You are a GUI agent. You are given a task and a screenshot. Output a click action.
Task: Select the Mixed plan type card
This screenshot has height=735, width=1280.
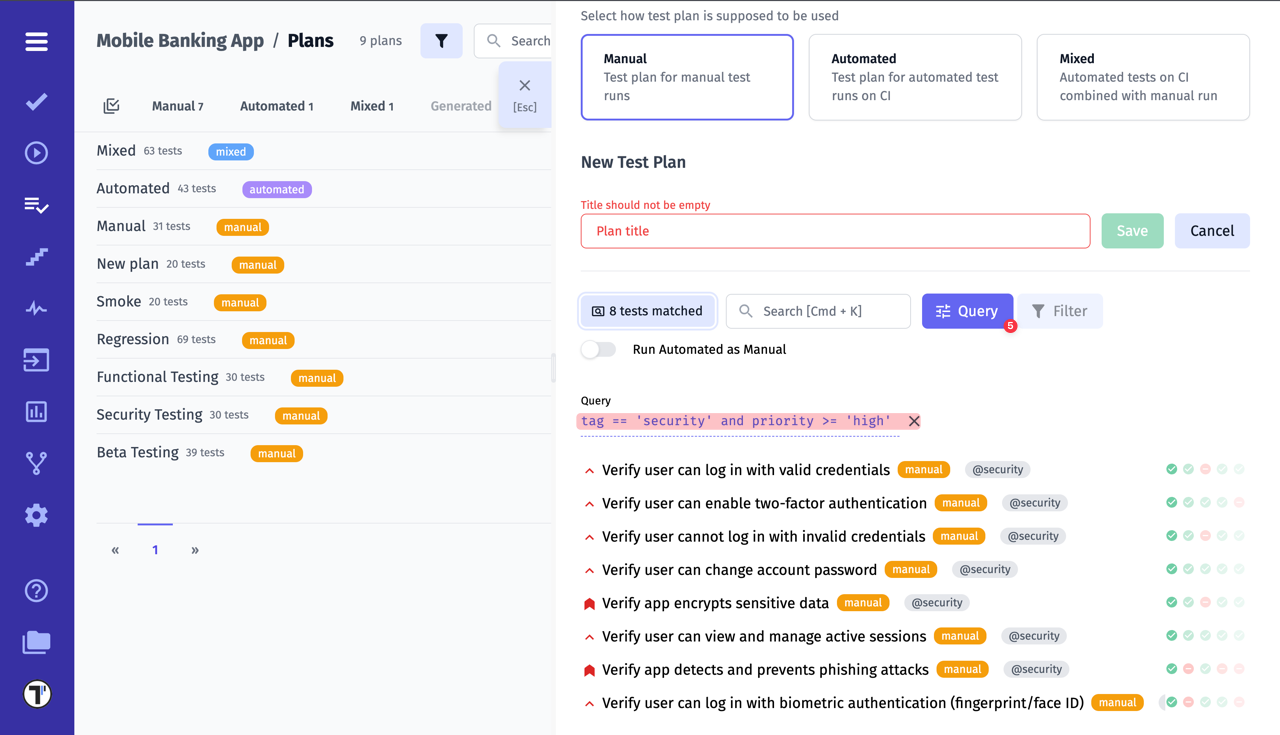[1143, 77]
